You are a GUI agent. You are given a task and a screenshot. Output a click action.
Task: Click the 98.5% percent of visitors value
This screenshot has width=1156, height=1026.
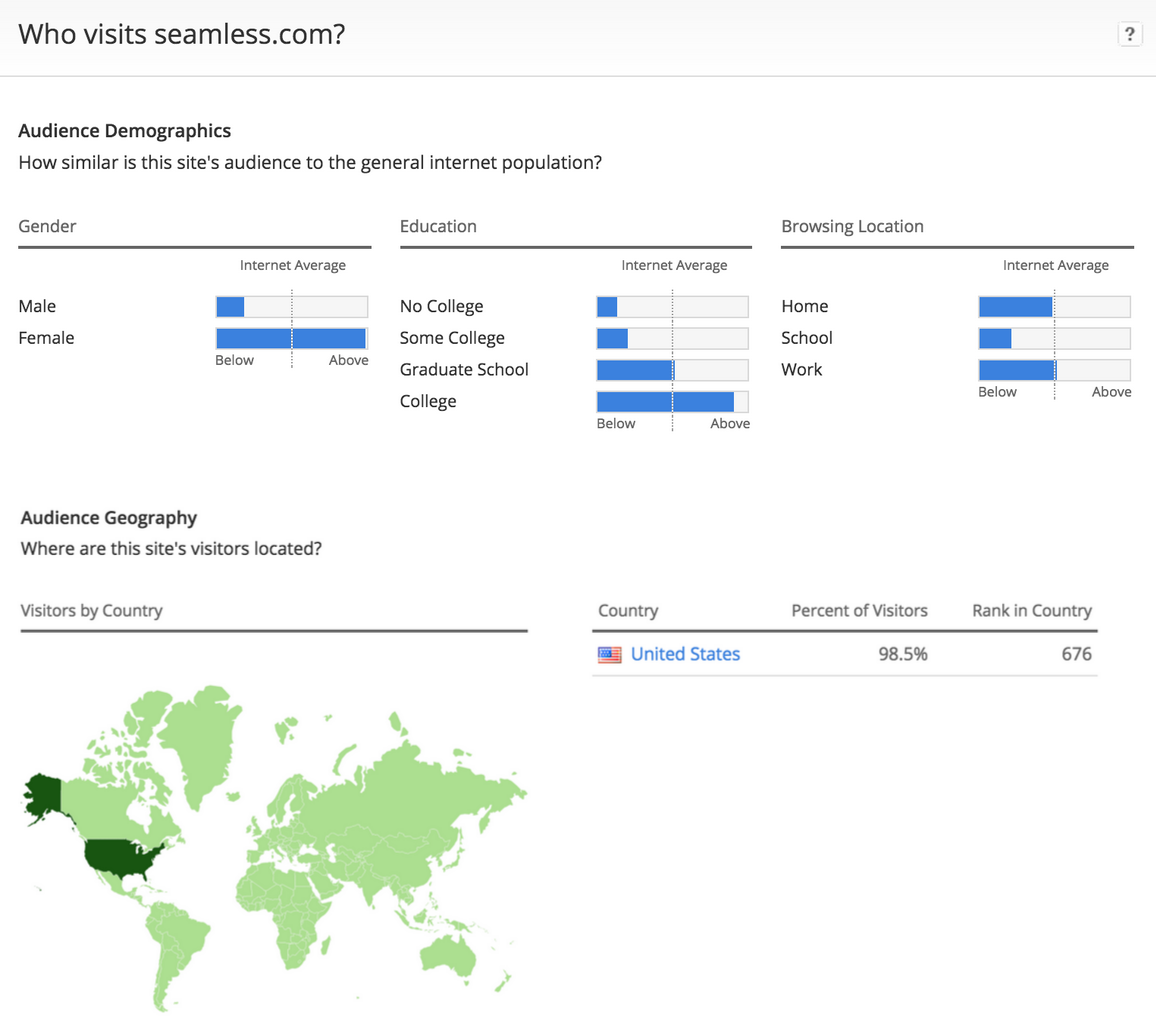click(902, 655)
